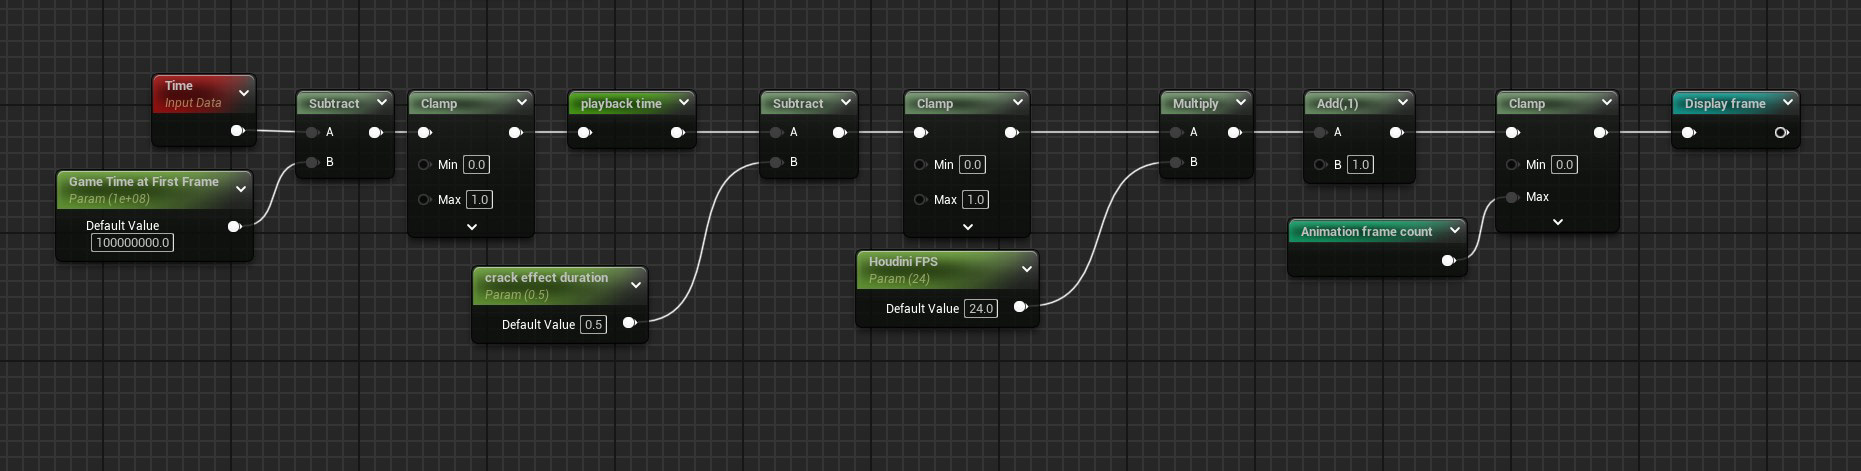Select the Houdini FPS node title

[x=903, y=262]
